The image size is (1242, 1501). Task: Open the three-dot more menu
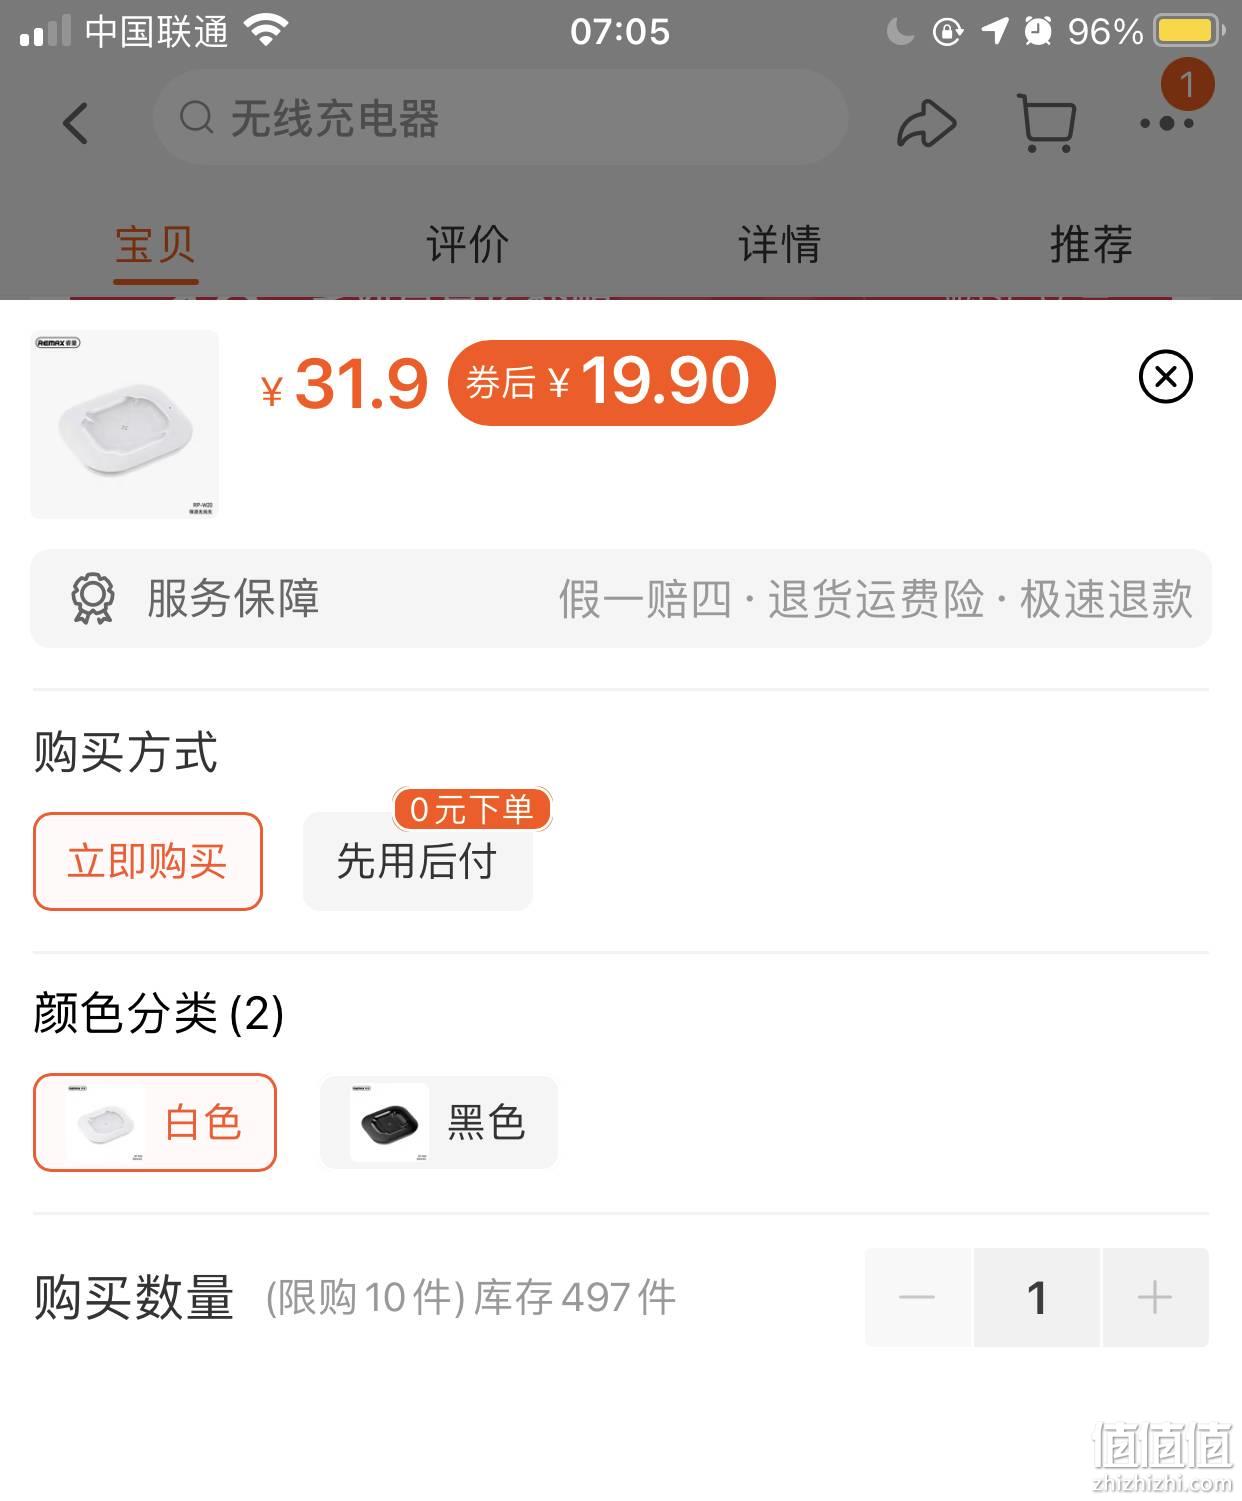point(1167,123)
